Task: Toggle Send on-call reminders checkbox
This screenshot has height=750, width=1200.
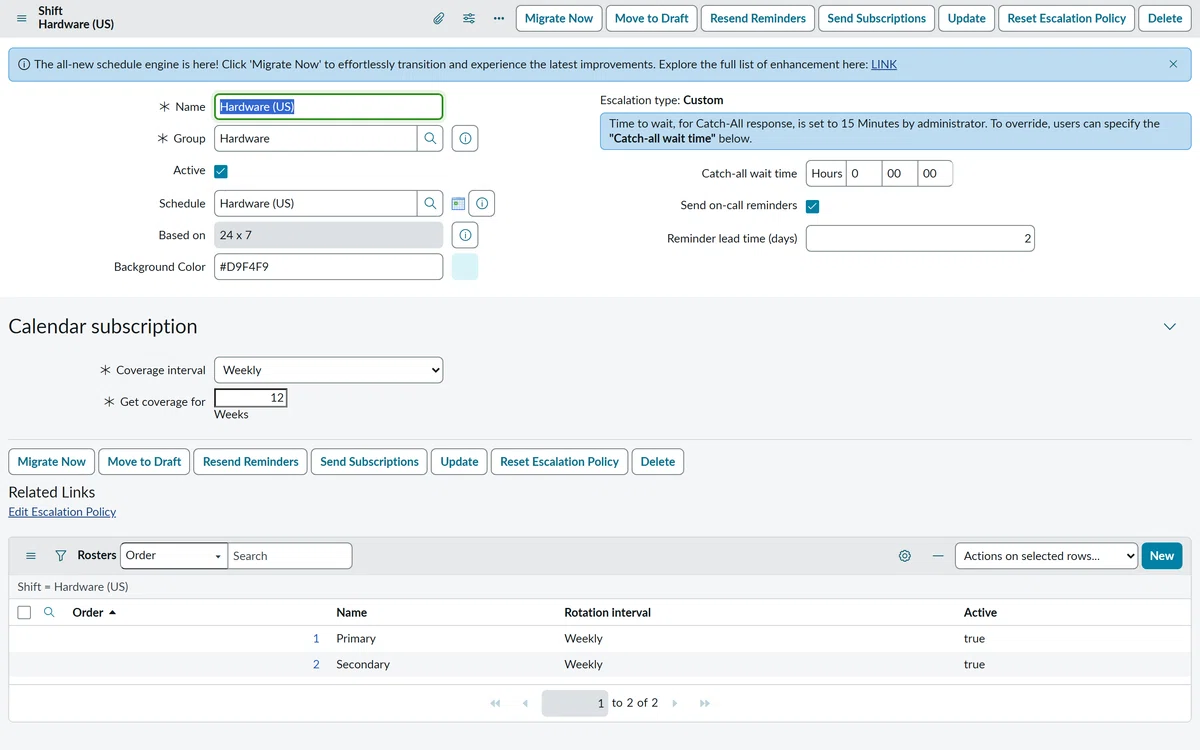Action: (812, 206)
